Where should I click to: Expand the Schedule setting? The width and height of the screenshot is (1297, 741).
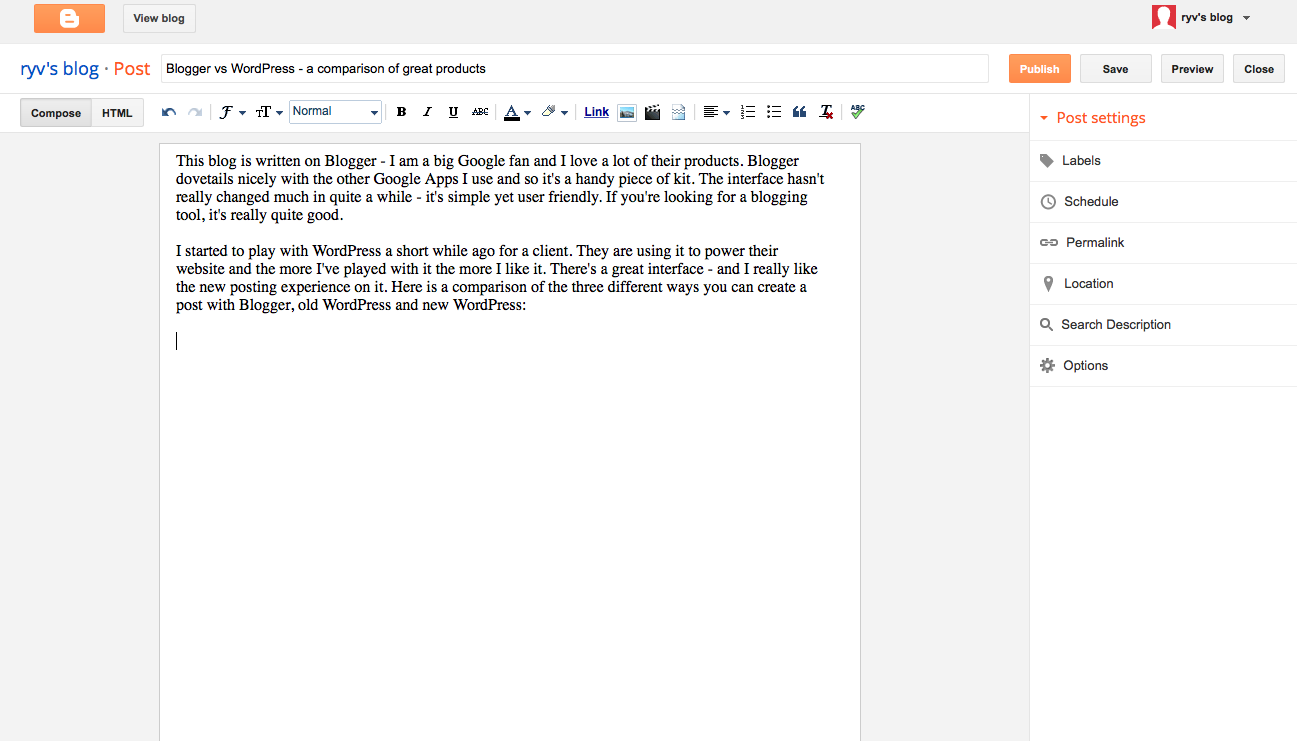[x=1163, y=201]
